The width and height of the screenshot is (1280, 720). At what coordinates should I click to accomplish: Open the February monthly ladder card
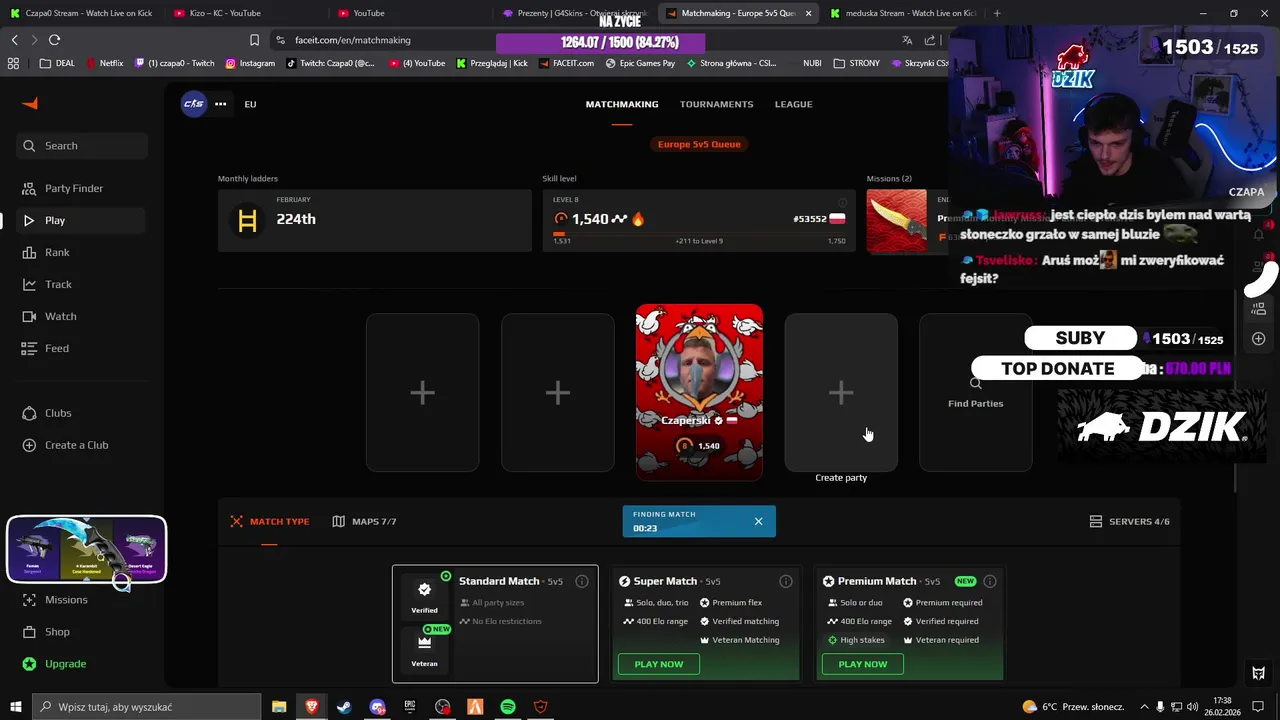(375, 220)
